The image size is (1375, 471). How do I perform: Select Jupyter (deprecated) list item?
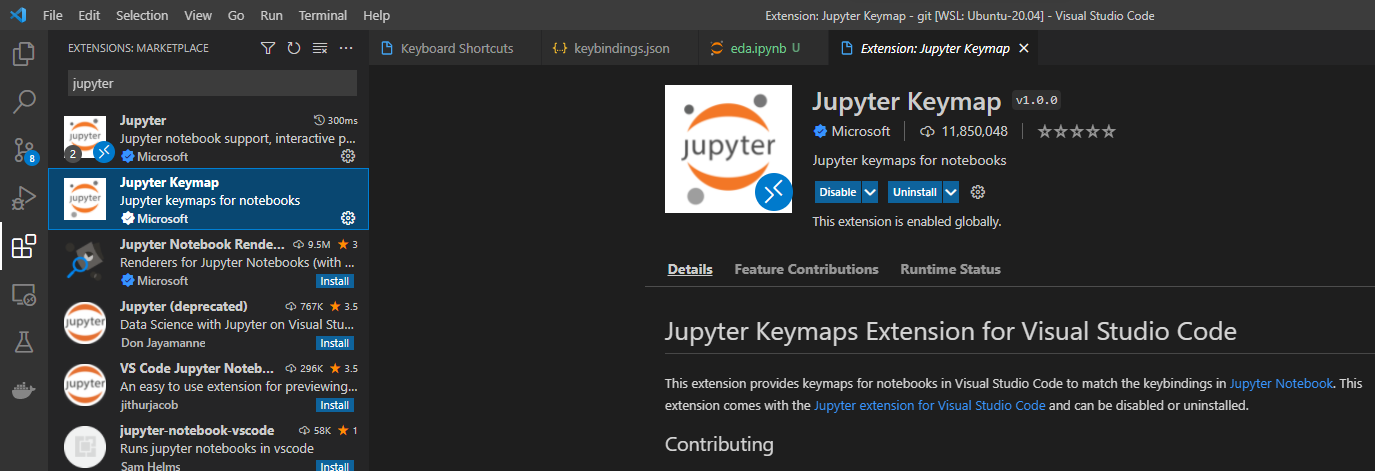coord(209,323)
